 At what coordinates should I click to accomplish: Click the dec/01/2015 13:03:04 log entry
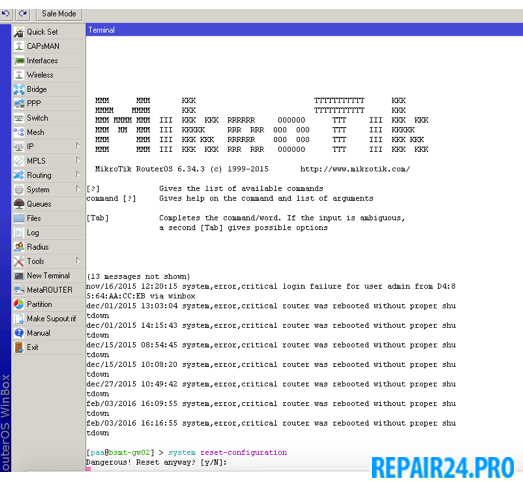coord(271,311)
